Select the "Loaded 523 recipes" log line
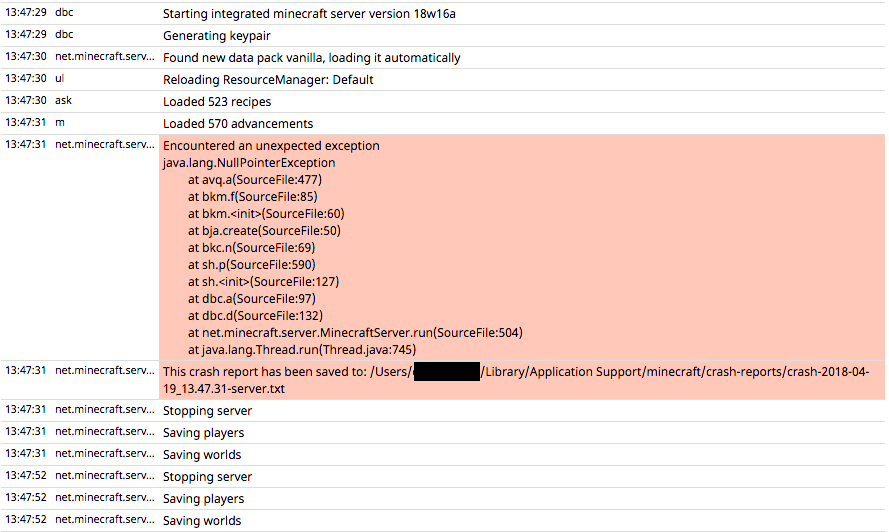 217,102
